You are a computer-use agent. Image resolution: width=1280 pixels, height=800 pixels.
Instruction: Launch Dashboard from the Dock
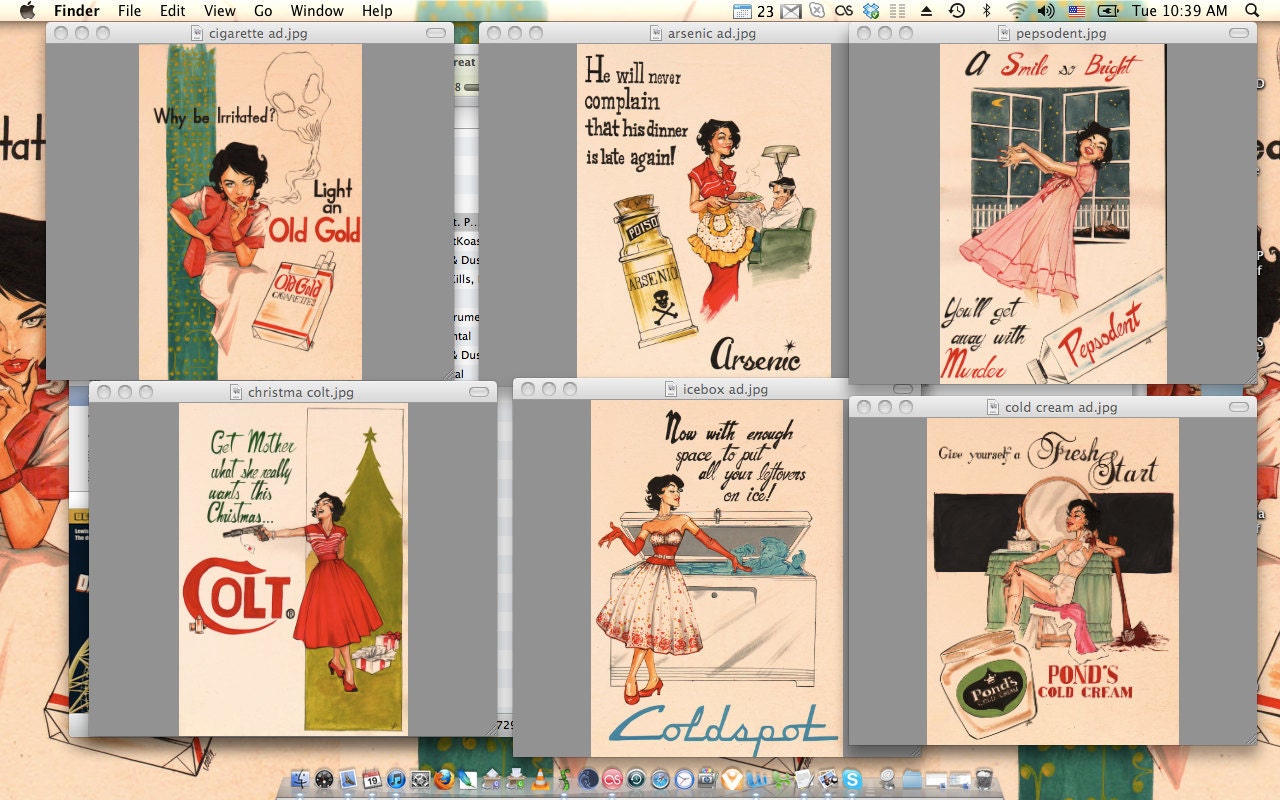324,779
